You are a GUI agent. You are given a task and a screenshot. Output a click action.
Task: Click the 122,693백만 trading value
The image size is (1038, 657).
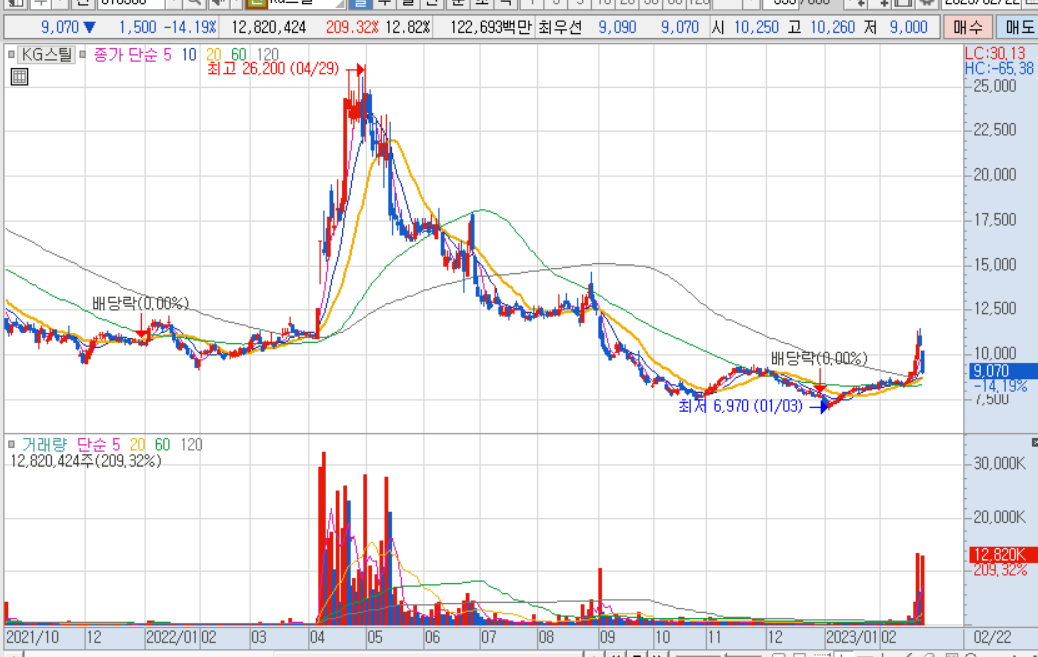491,27
